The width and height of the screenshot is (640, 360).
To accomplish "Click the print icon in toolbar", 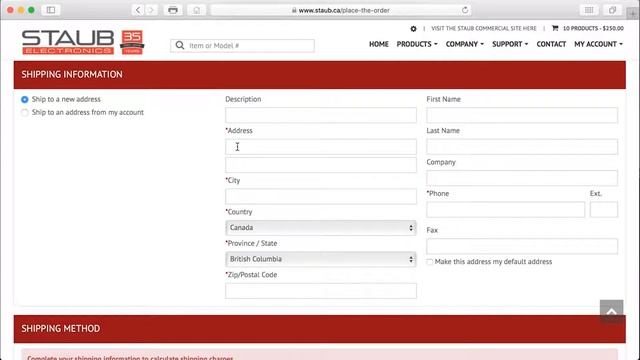I will coord(173,10).
